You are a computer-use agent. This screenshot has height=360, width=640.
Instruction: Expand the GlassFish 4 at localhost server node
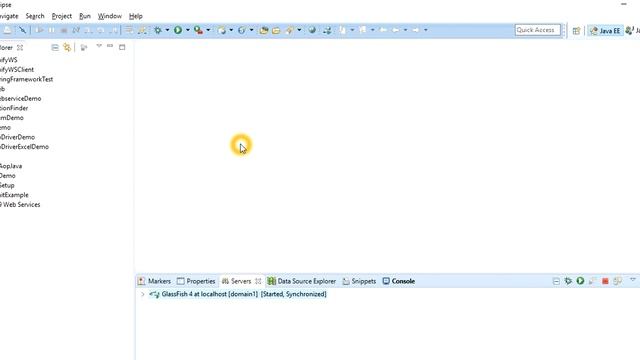coord(142,294)
